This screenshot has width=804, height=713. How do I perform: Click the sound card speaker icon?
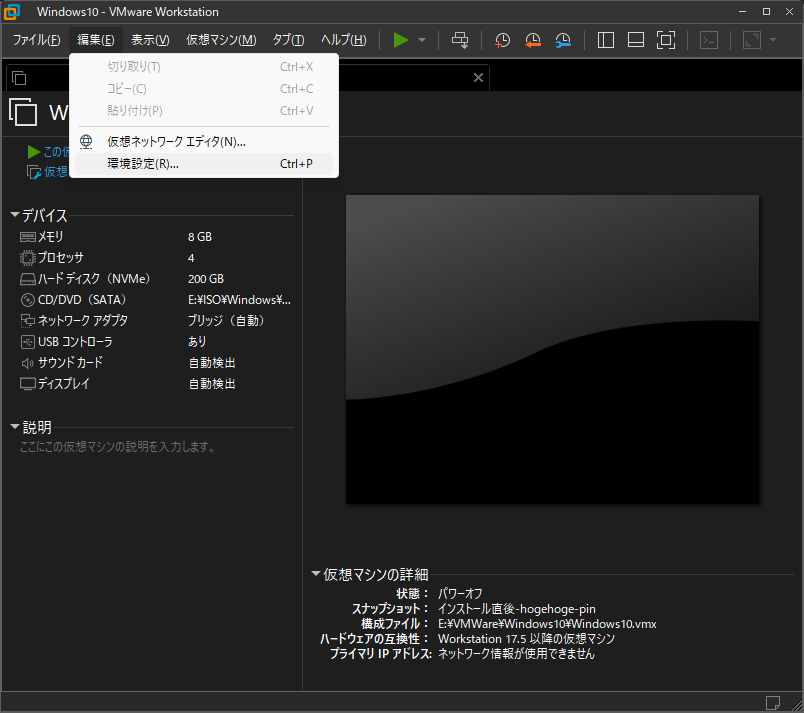28,363
